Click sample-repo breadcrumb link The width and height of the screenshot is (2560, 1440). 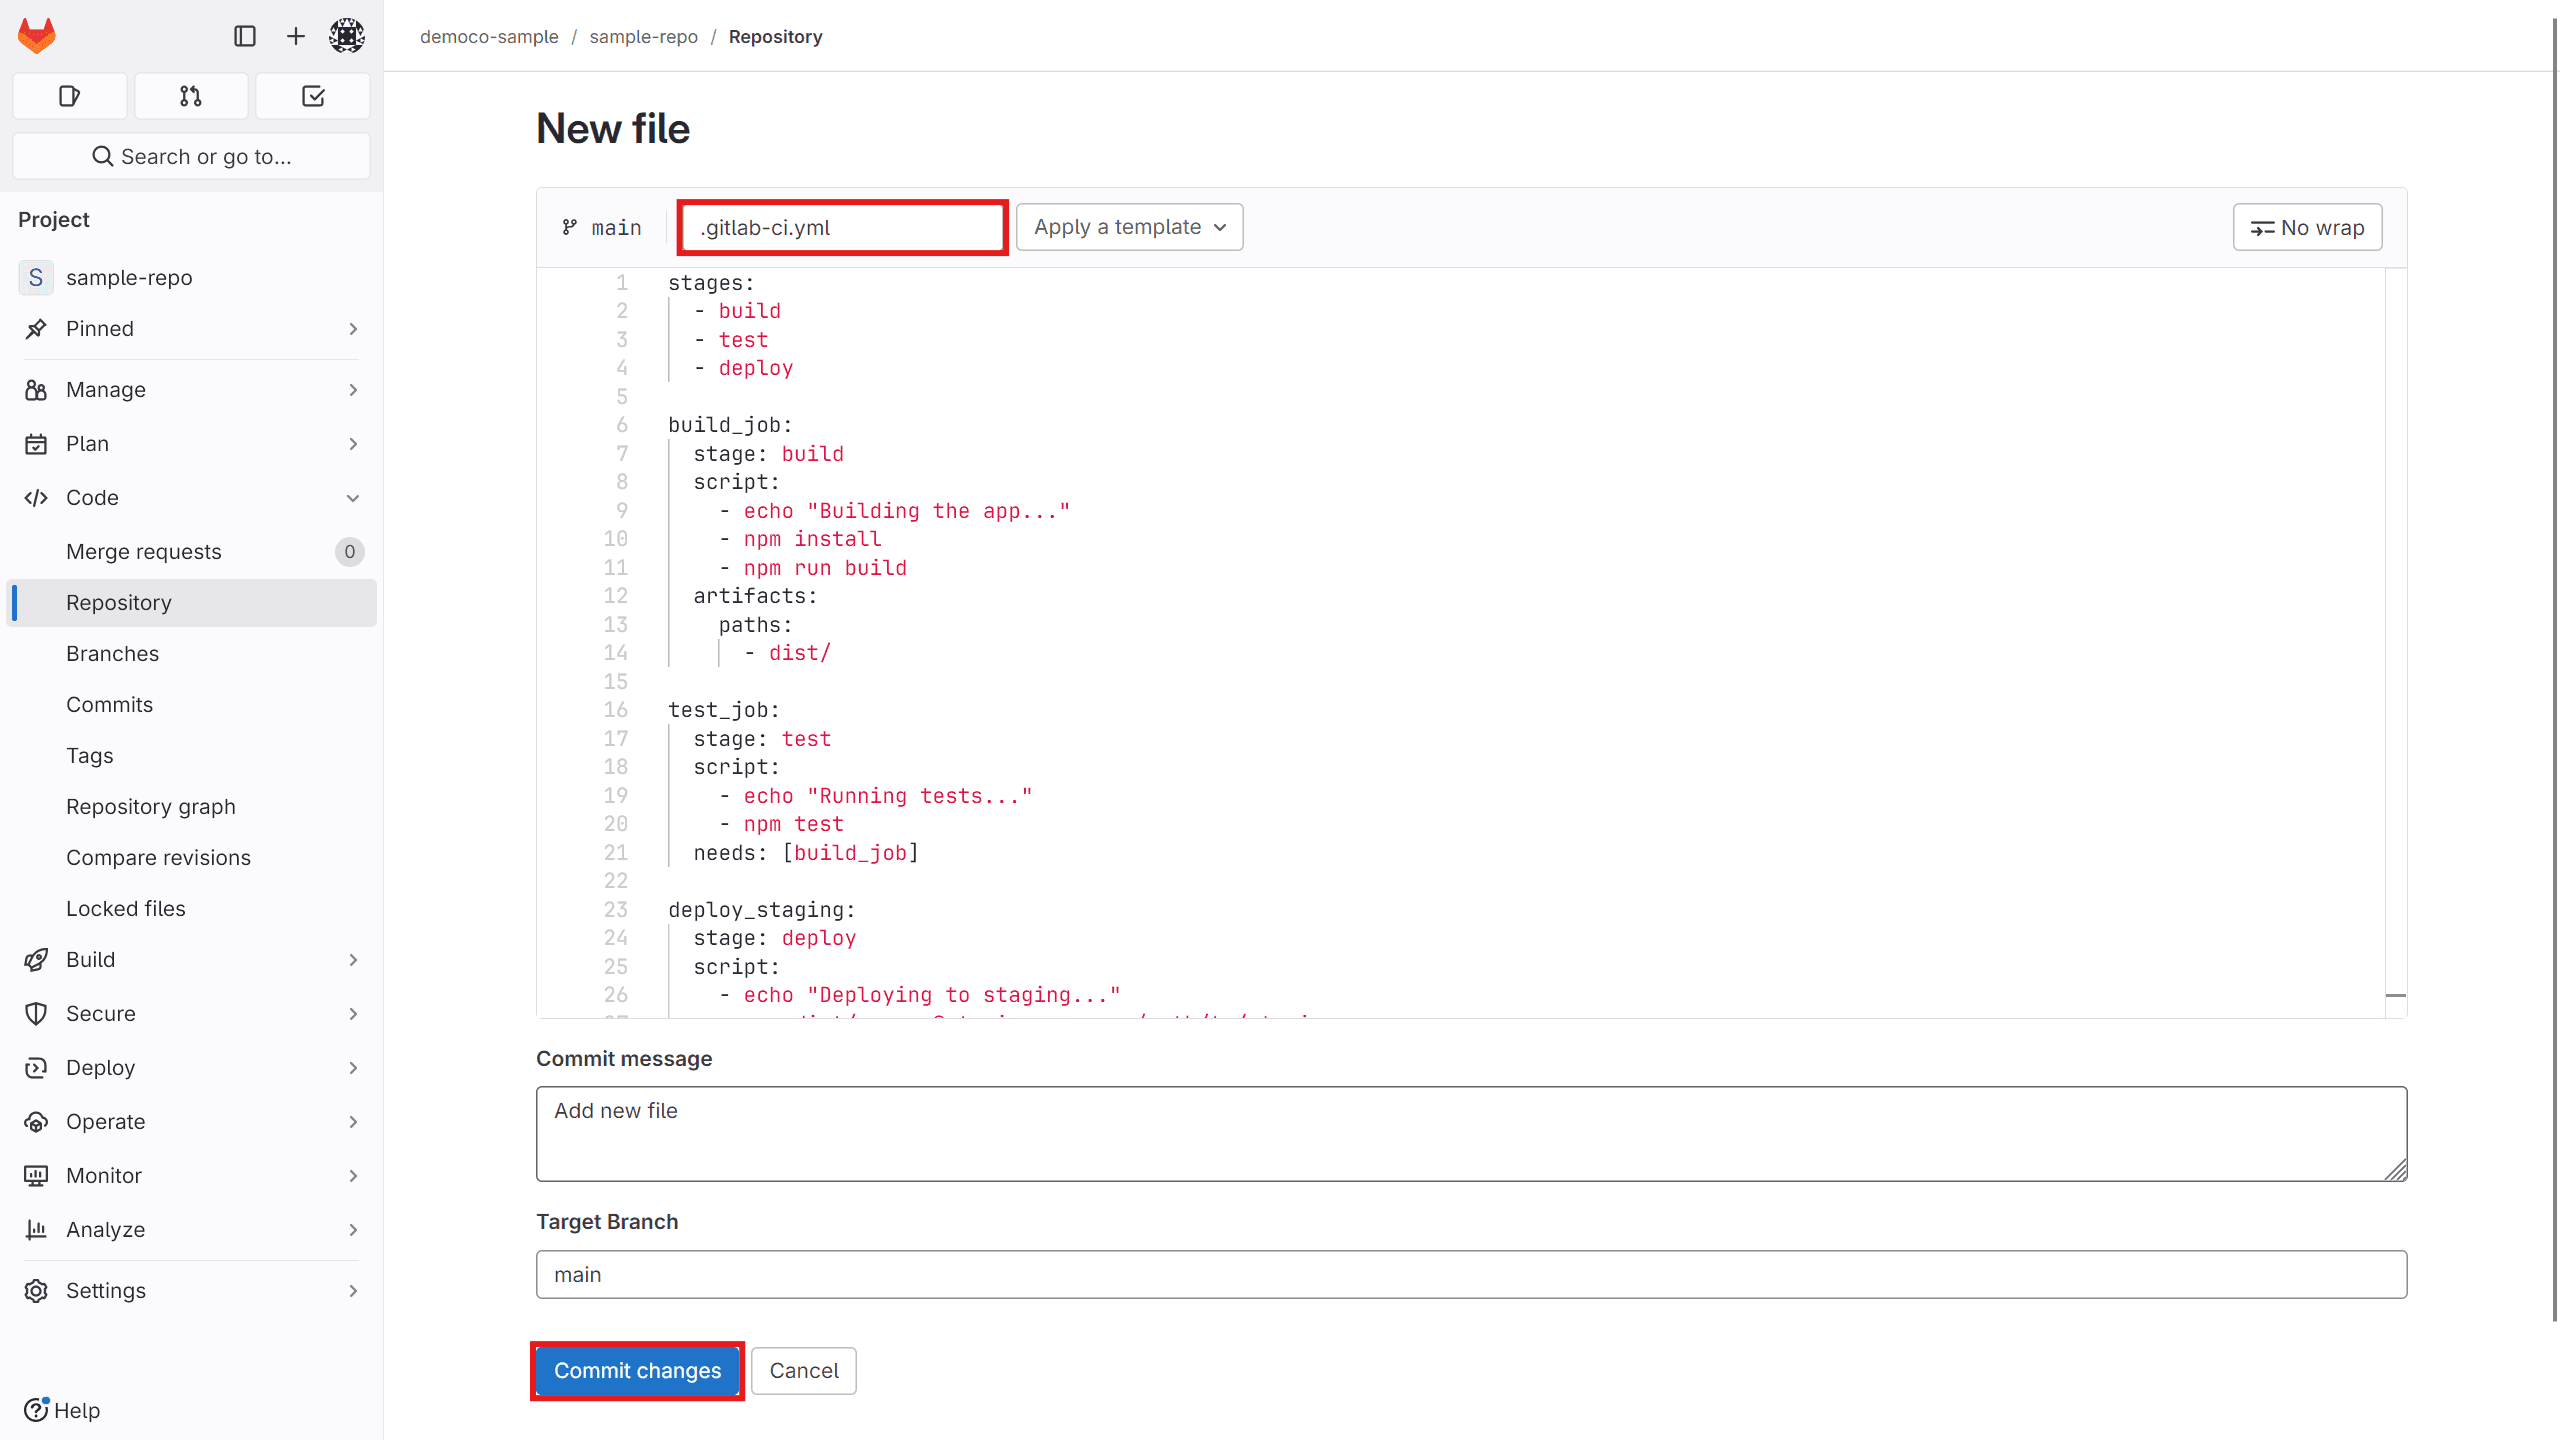click(643, 36)
